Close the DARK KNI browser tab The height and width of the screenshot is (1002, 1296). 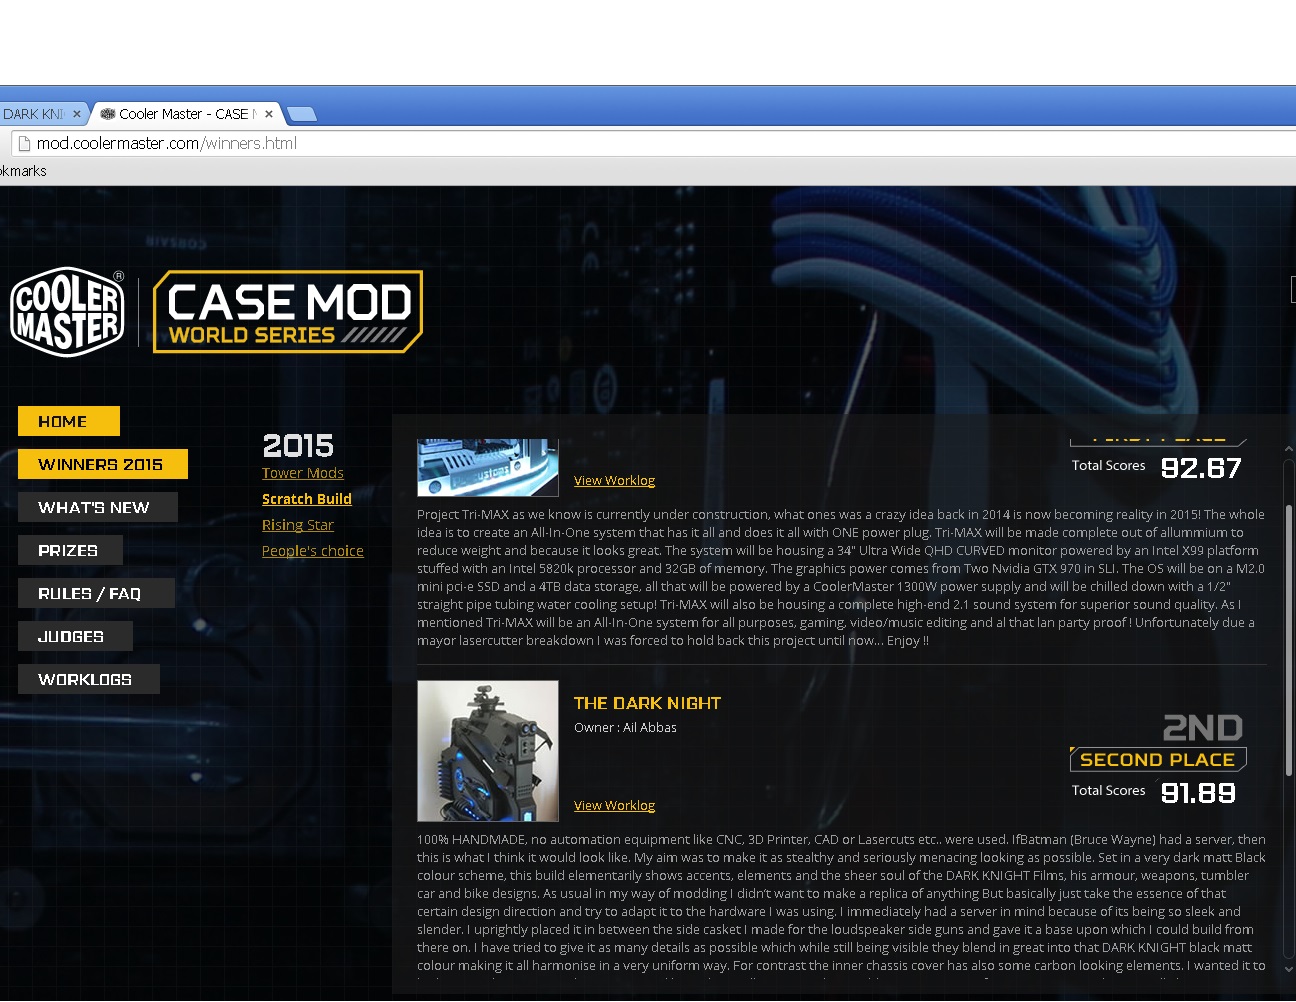(77, 114)
